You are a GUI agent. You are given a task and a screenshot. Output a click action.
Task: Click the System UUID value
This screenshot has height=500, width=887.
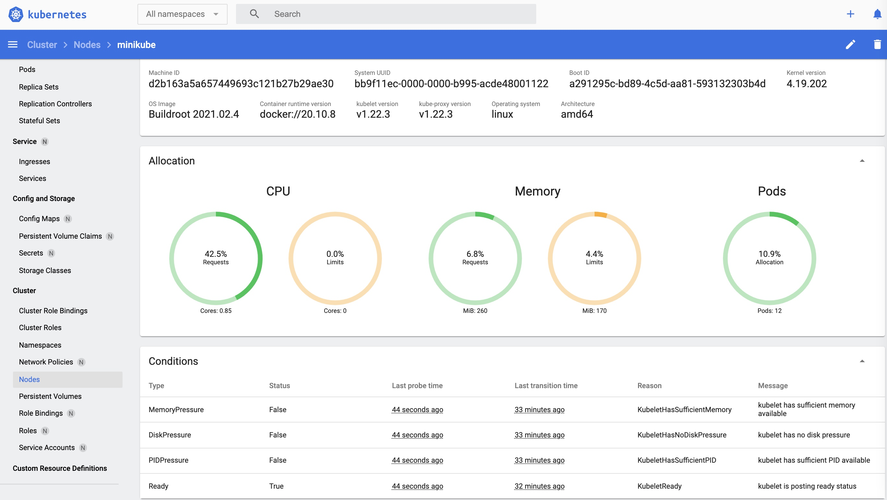tap(451, 84)
